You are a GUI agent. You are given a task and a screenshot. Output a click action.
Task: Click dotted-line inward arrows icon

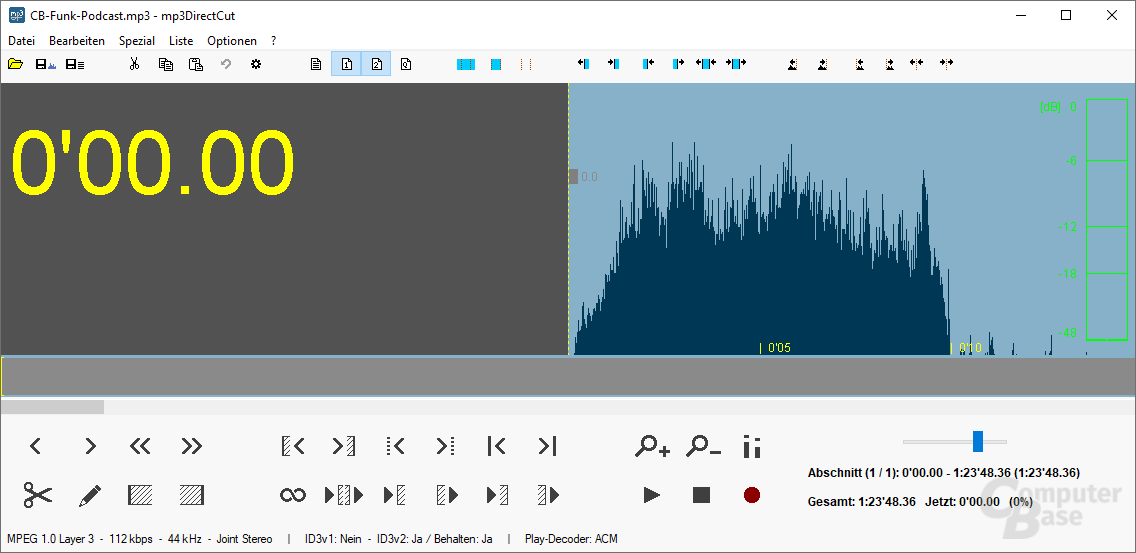tap(916, 64)
